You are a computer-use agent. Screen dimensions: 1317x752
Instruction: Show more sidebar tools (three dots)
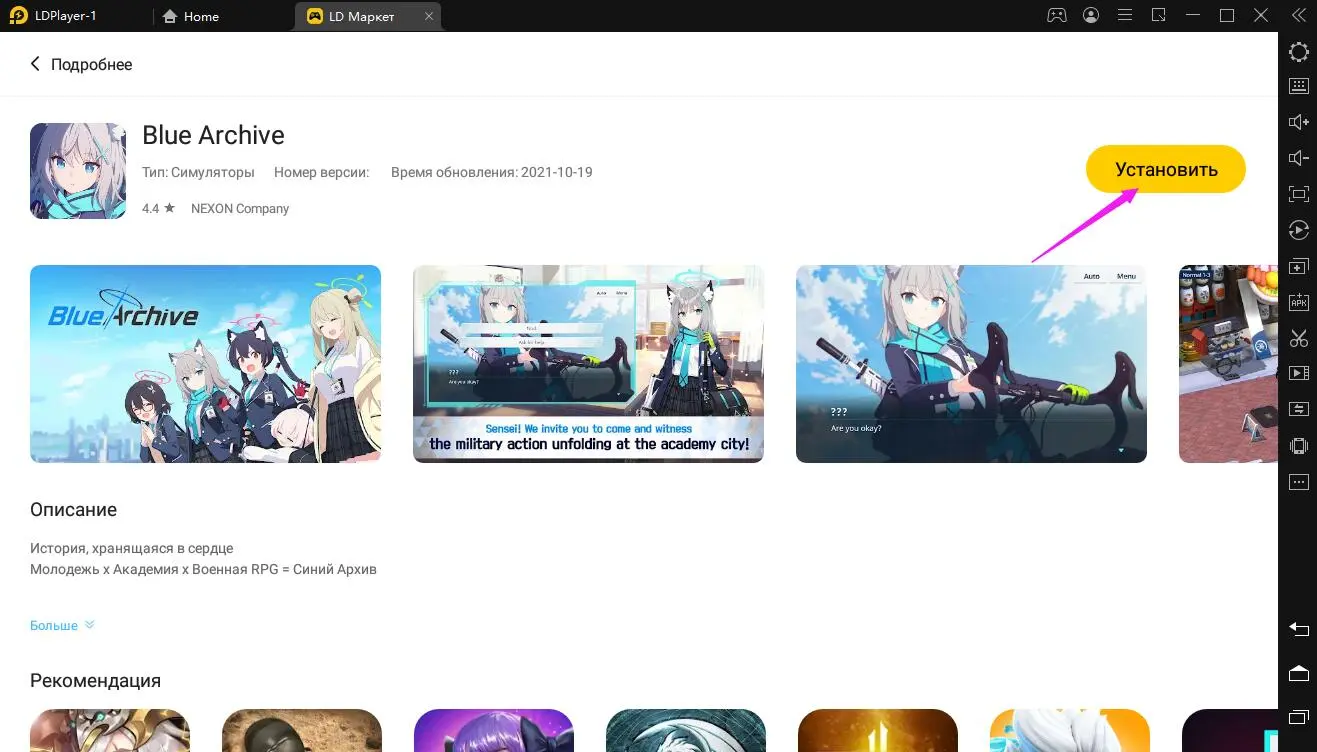tap(1298, 482)
